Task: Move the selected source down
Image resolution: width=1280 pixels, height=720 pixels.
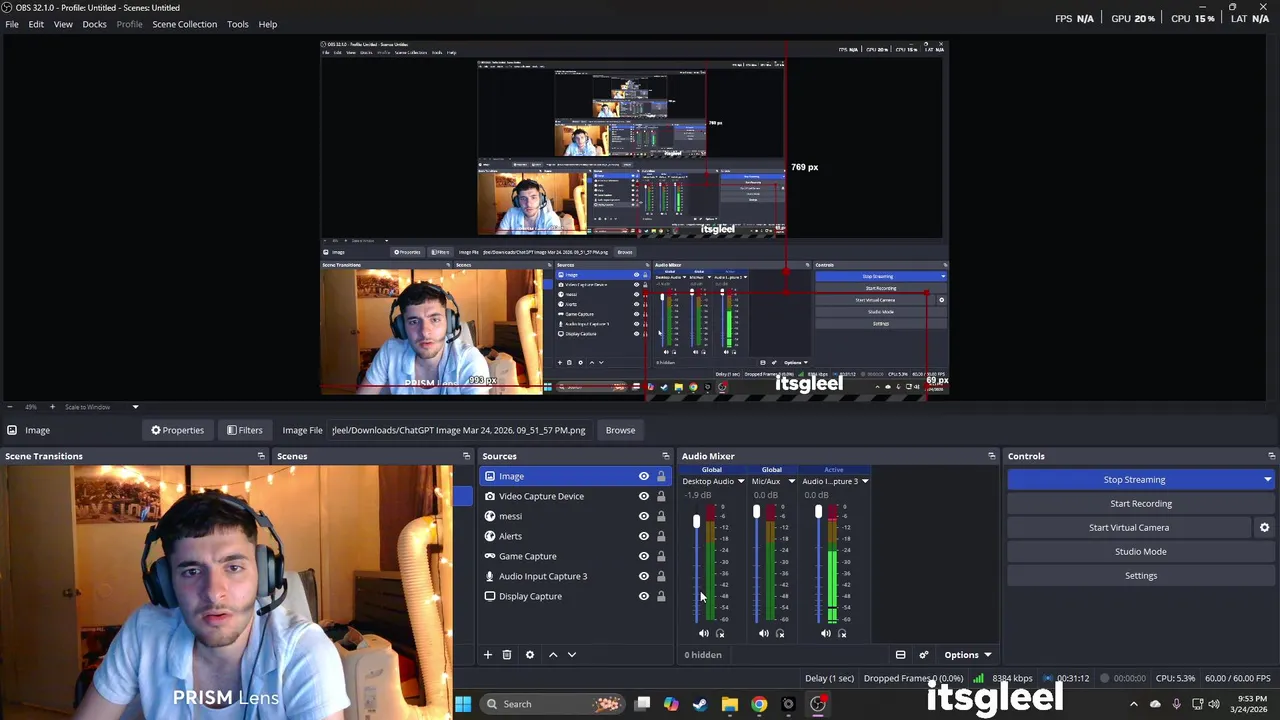Action: tap(572, 655)
